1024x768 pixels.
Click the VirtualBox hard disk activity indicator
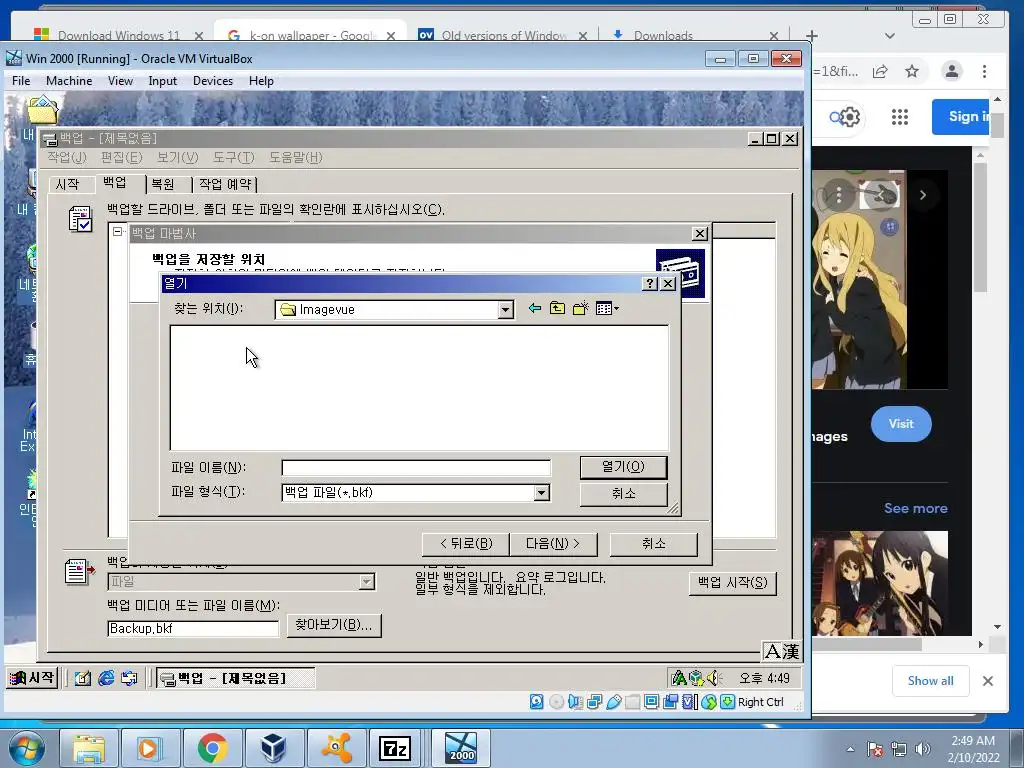[x=536, y=702]
